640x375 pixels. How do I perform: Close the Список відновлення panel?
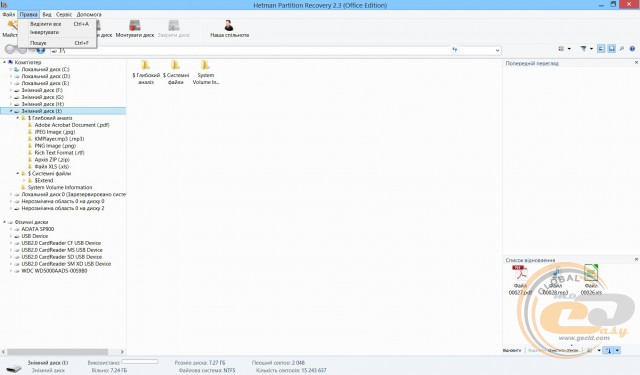click(636, 260)
